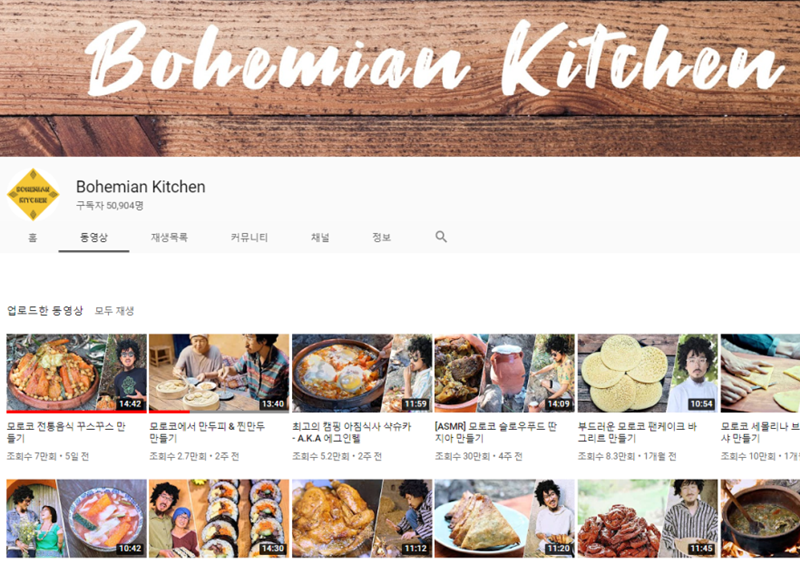Click the 업로드한 동영상 section heading
Viewport: 800px width, 563px height.
click(x=45, y=311)
